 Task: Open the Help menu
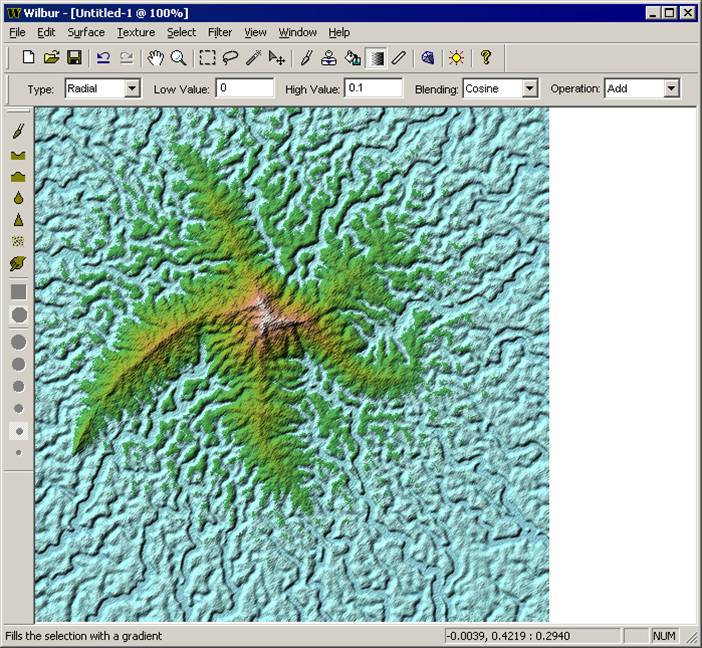339,32
